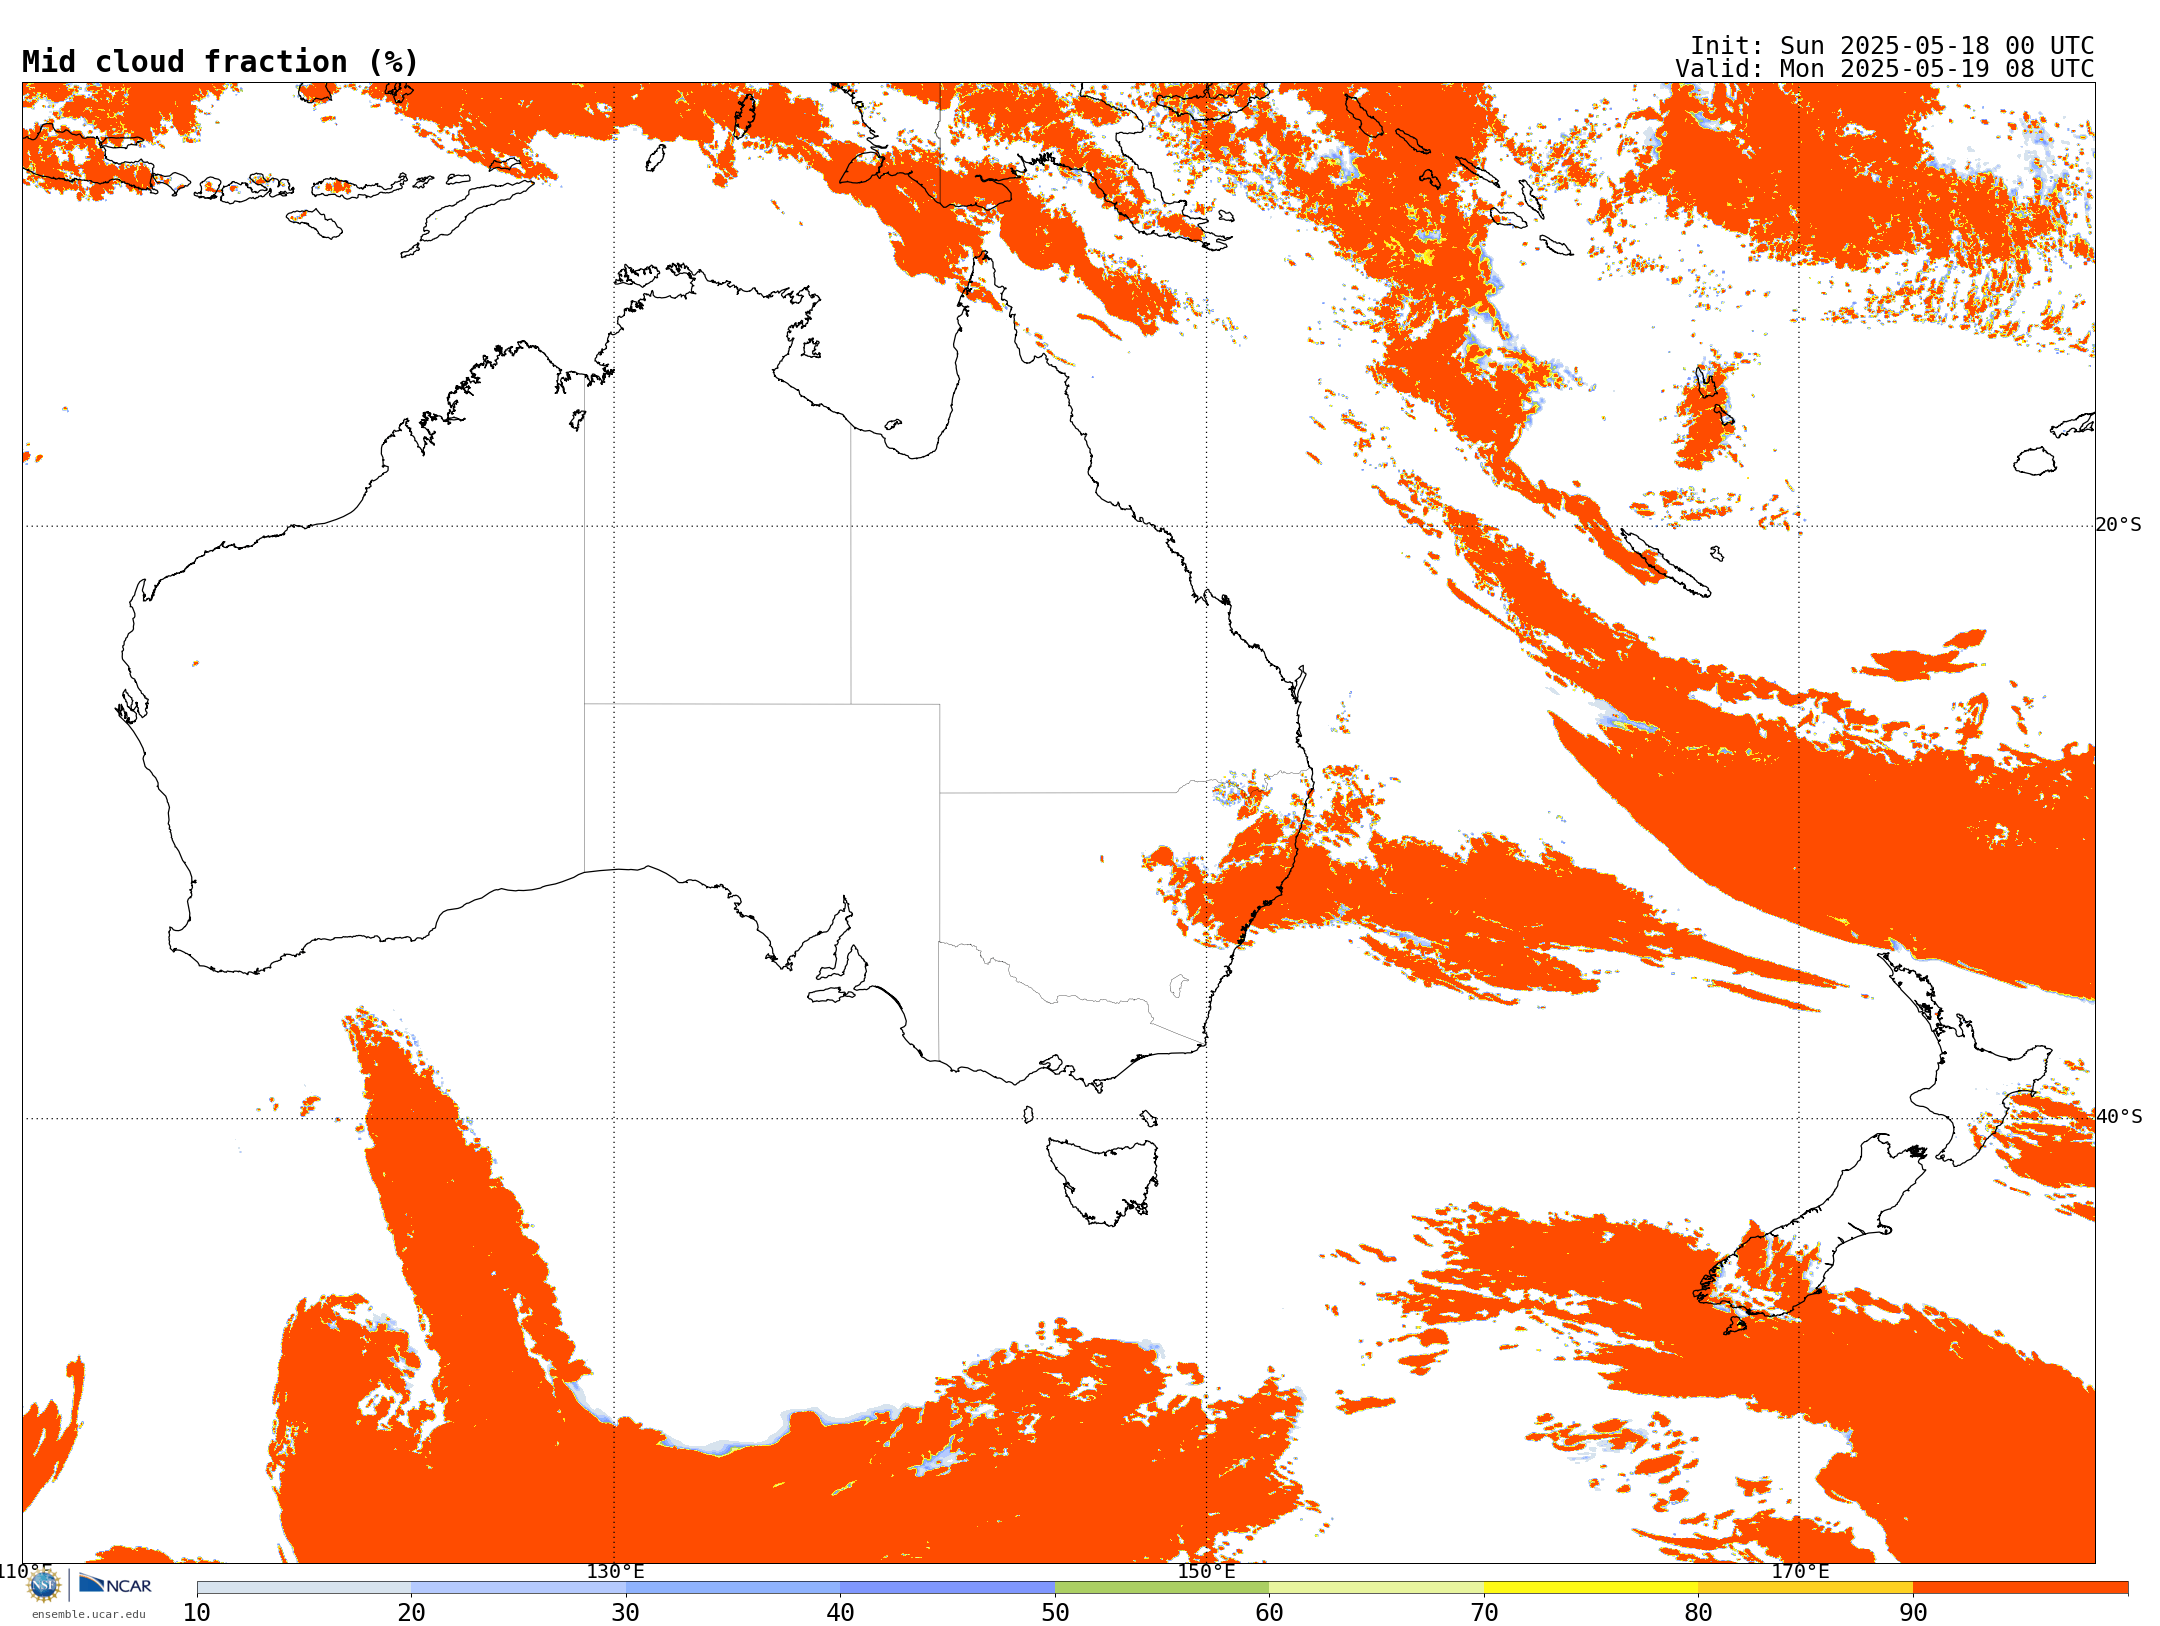
Task: Click the colorbar tick label 20
Action: (411, 1612)
